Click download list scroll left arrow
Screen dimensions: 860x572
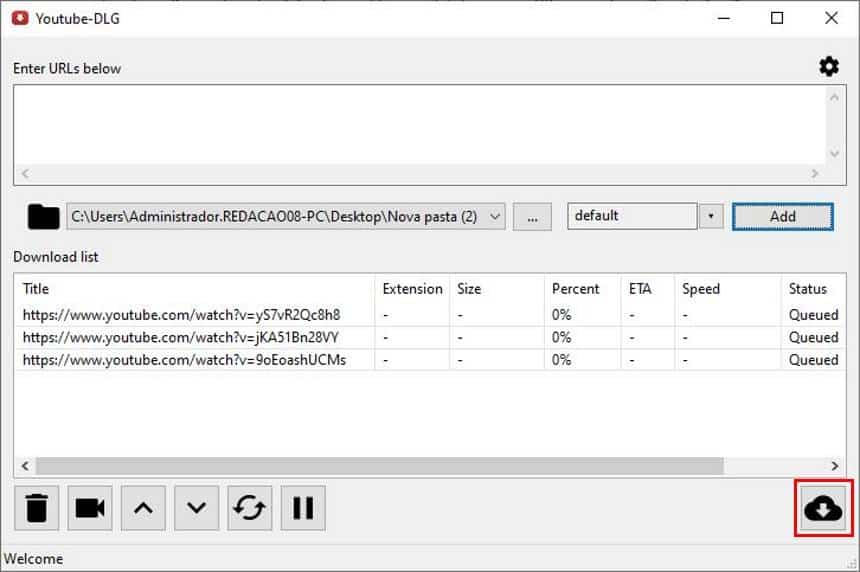tap(25, 466)
